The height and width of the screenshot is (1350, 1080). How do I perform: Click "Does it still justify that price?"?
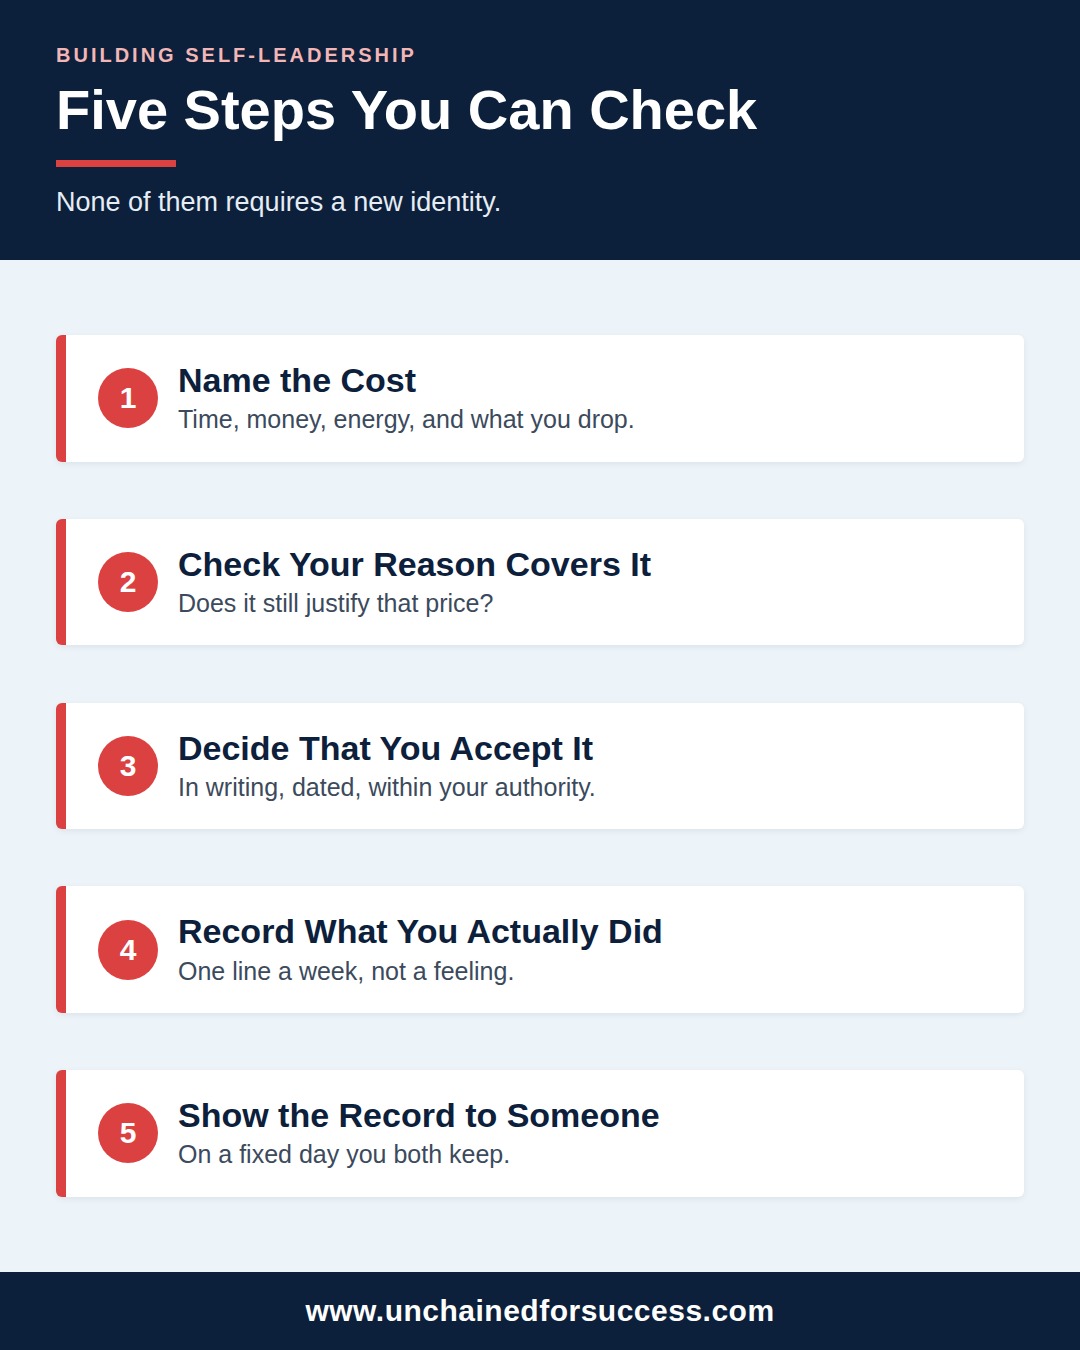[x=336, y=604]
